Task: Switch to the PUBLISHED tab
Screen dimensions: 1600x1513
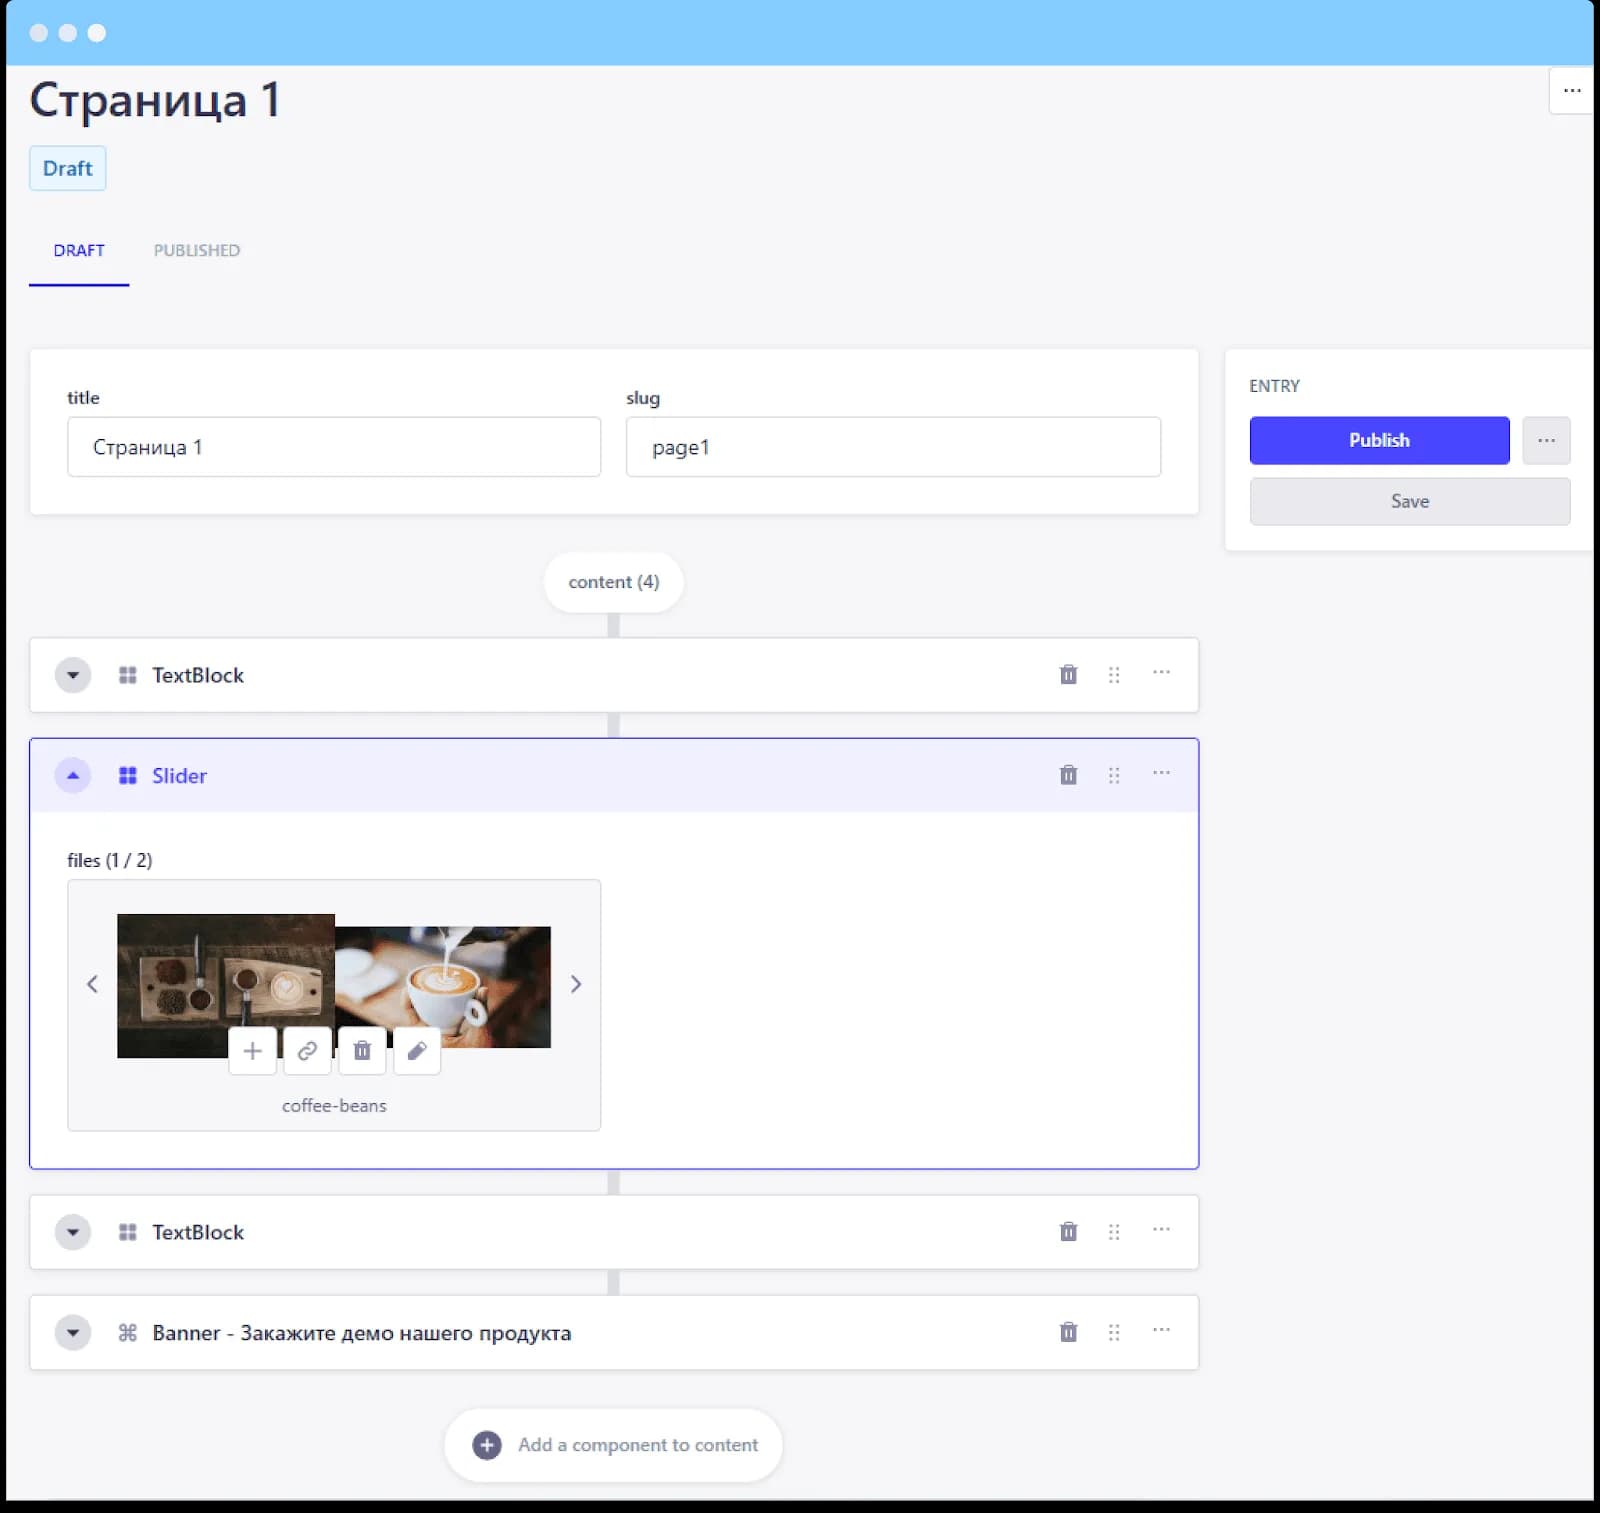Action: tap(197, 250)
